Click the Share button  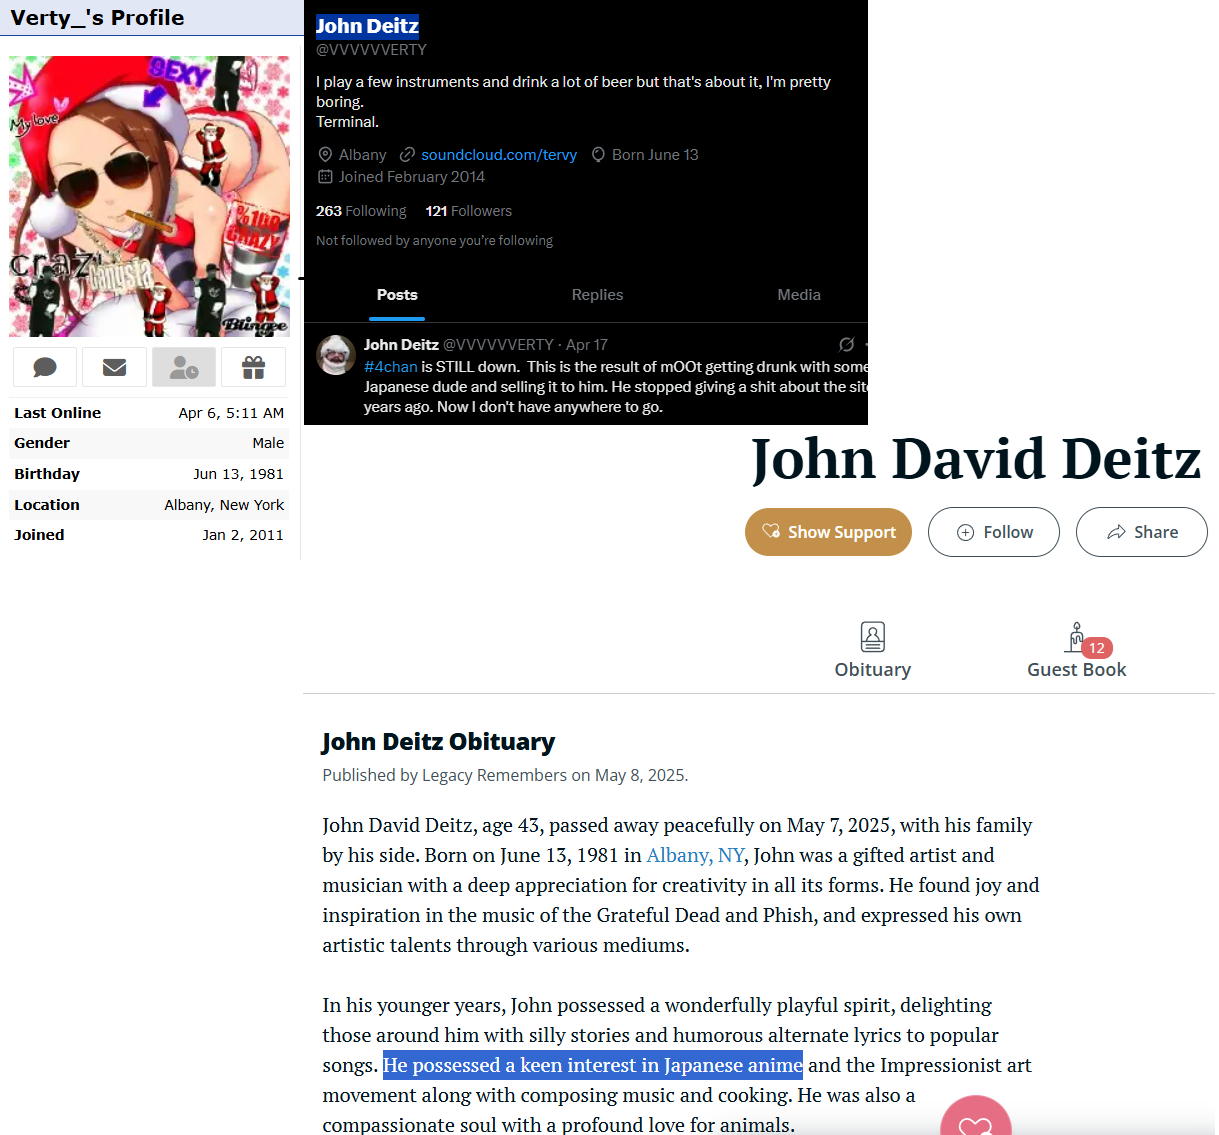(x=1142, y=532)
